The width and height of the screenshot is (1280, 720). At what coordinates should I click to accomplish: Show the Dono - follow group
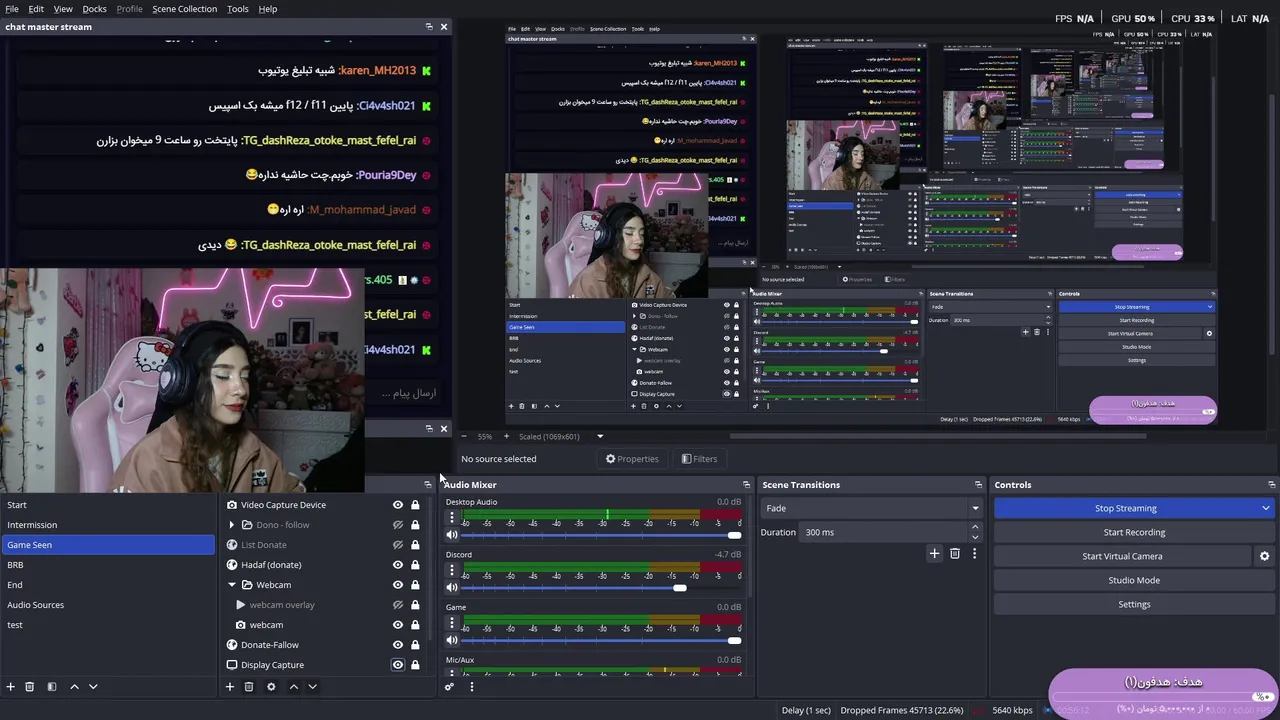398,525
